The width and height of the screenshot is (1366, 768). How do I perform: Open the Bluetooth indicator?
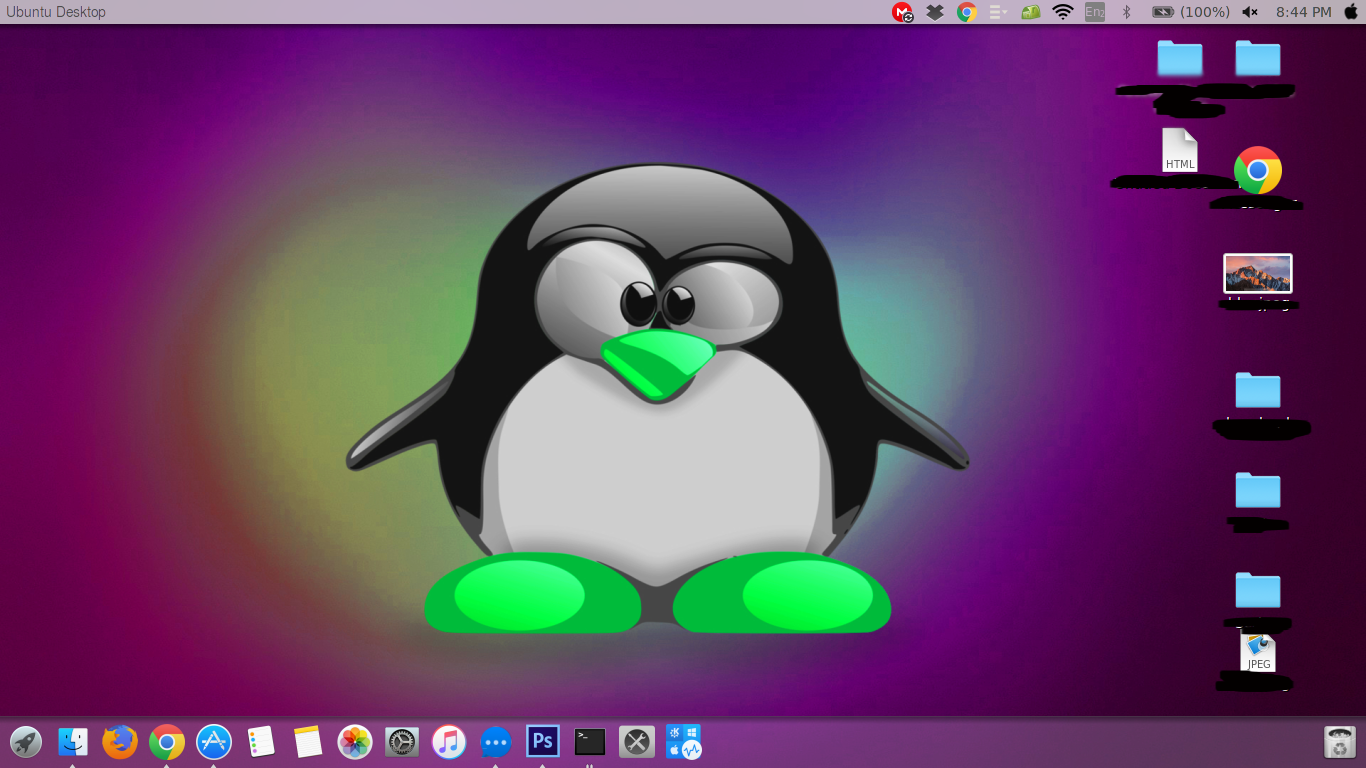pos(1126,12)
